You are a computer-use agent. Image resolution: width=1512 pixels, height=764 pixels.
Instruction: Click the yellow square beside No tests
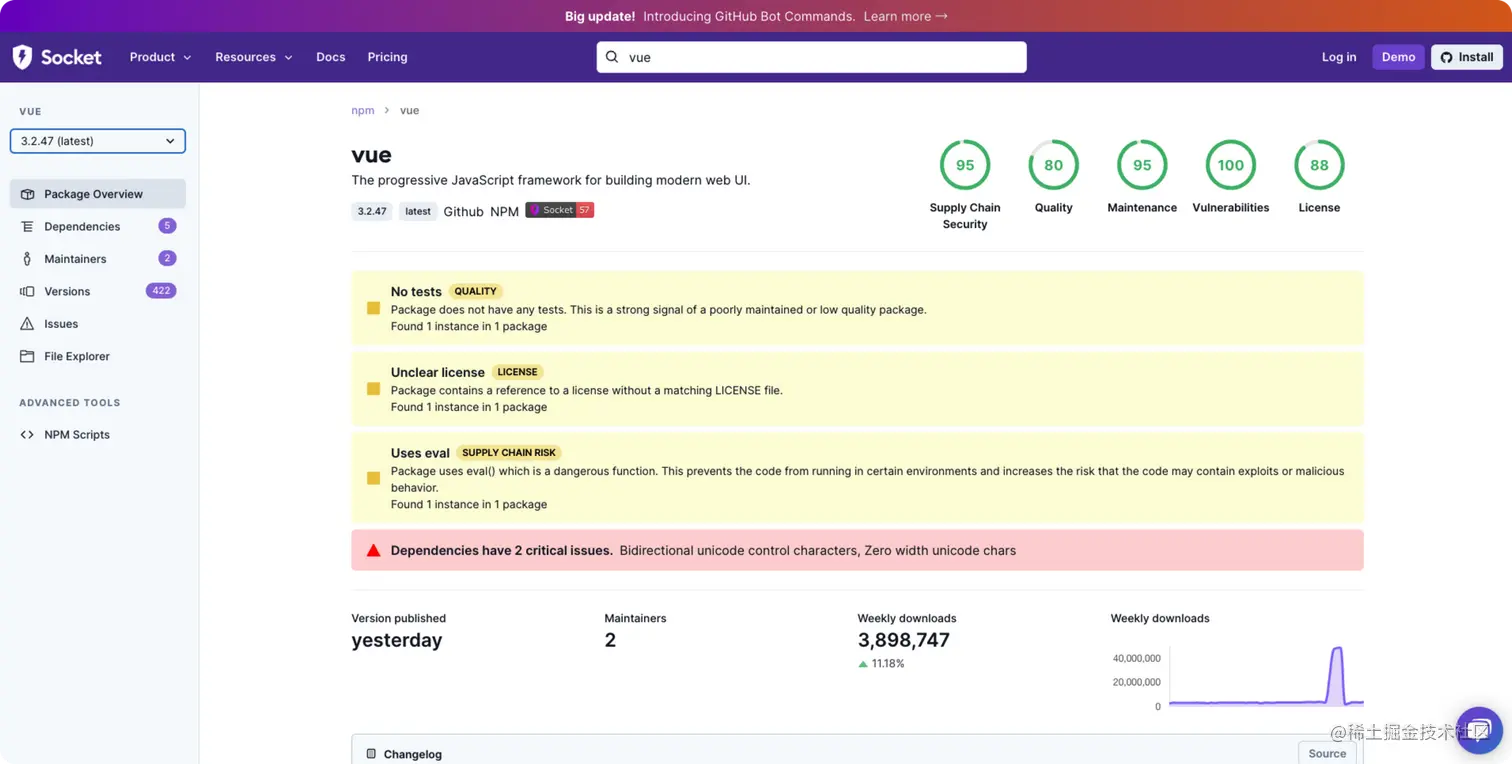click(373, 308)
